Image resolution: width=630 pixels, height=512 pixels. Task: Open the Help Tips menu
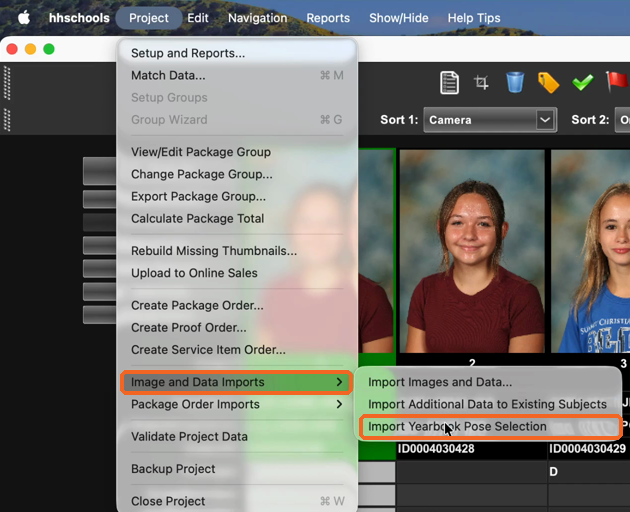(474, 18)
